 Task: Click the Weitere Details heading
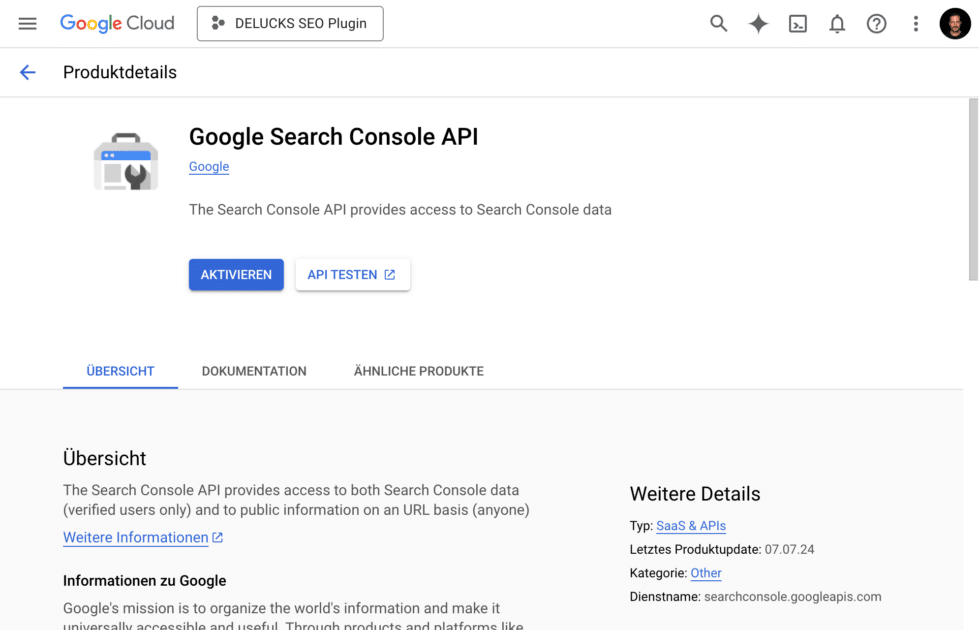695,494
